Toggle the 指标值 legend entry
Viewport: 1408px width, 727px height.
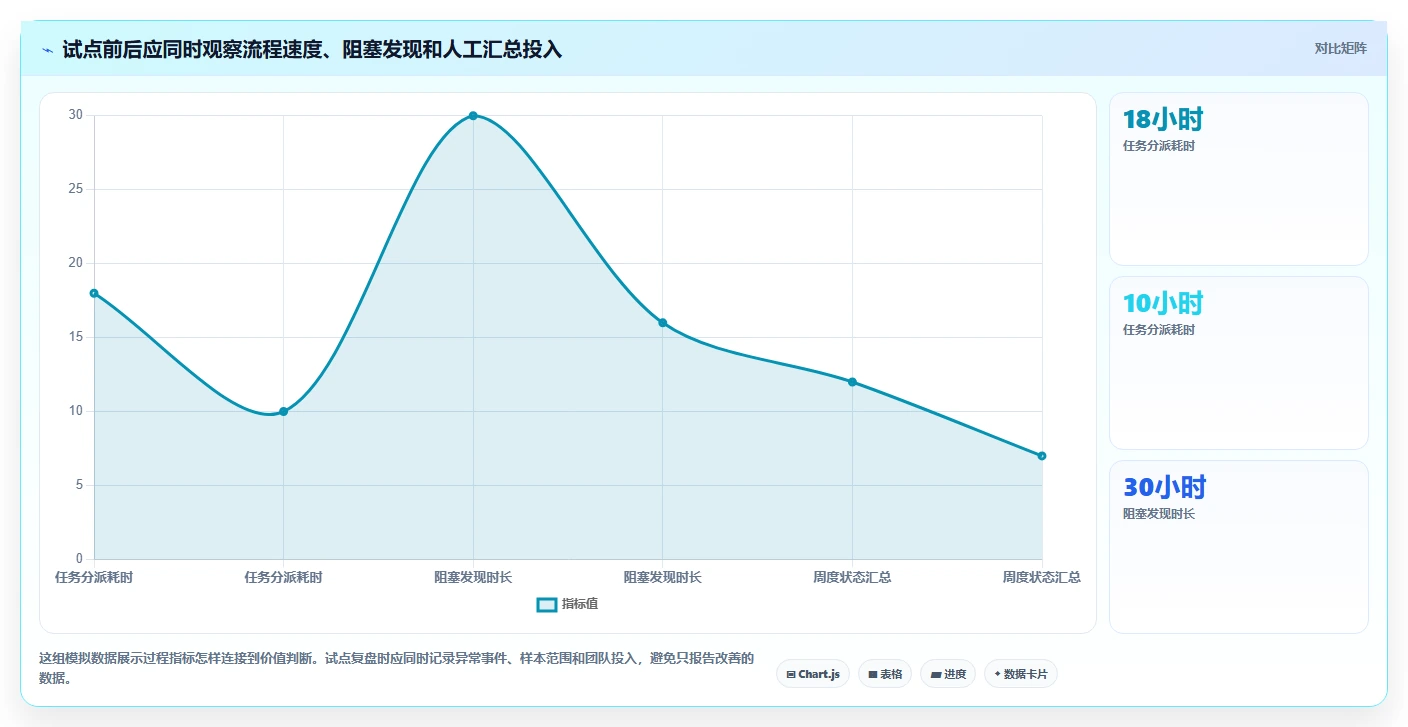[567, 604]
